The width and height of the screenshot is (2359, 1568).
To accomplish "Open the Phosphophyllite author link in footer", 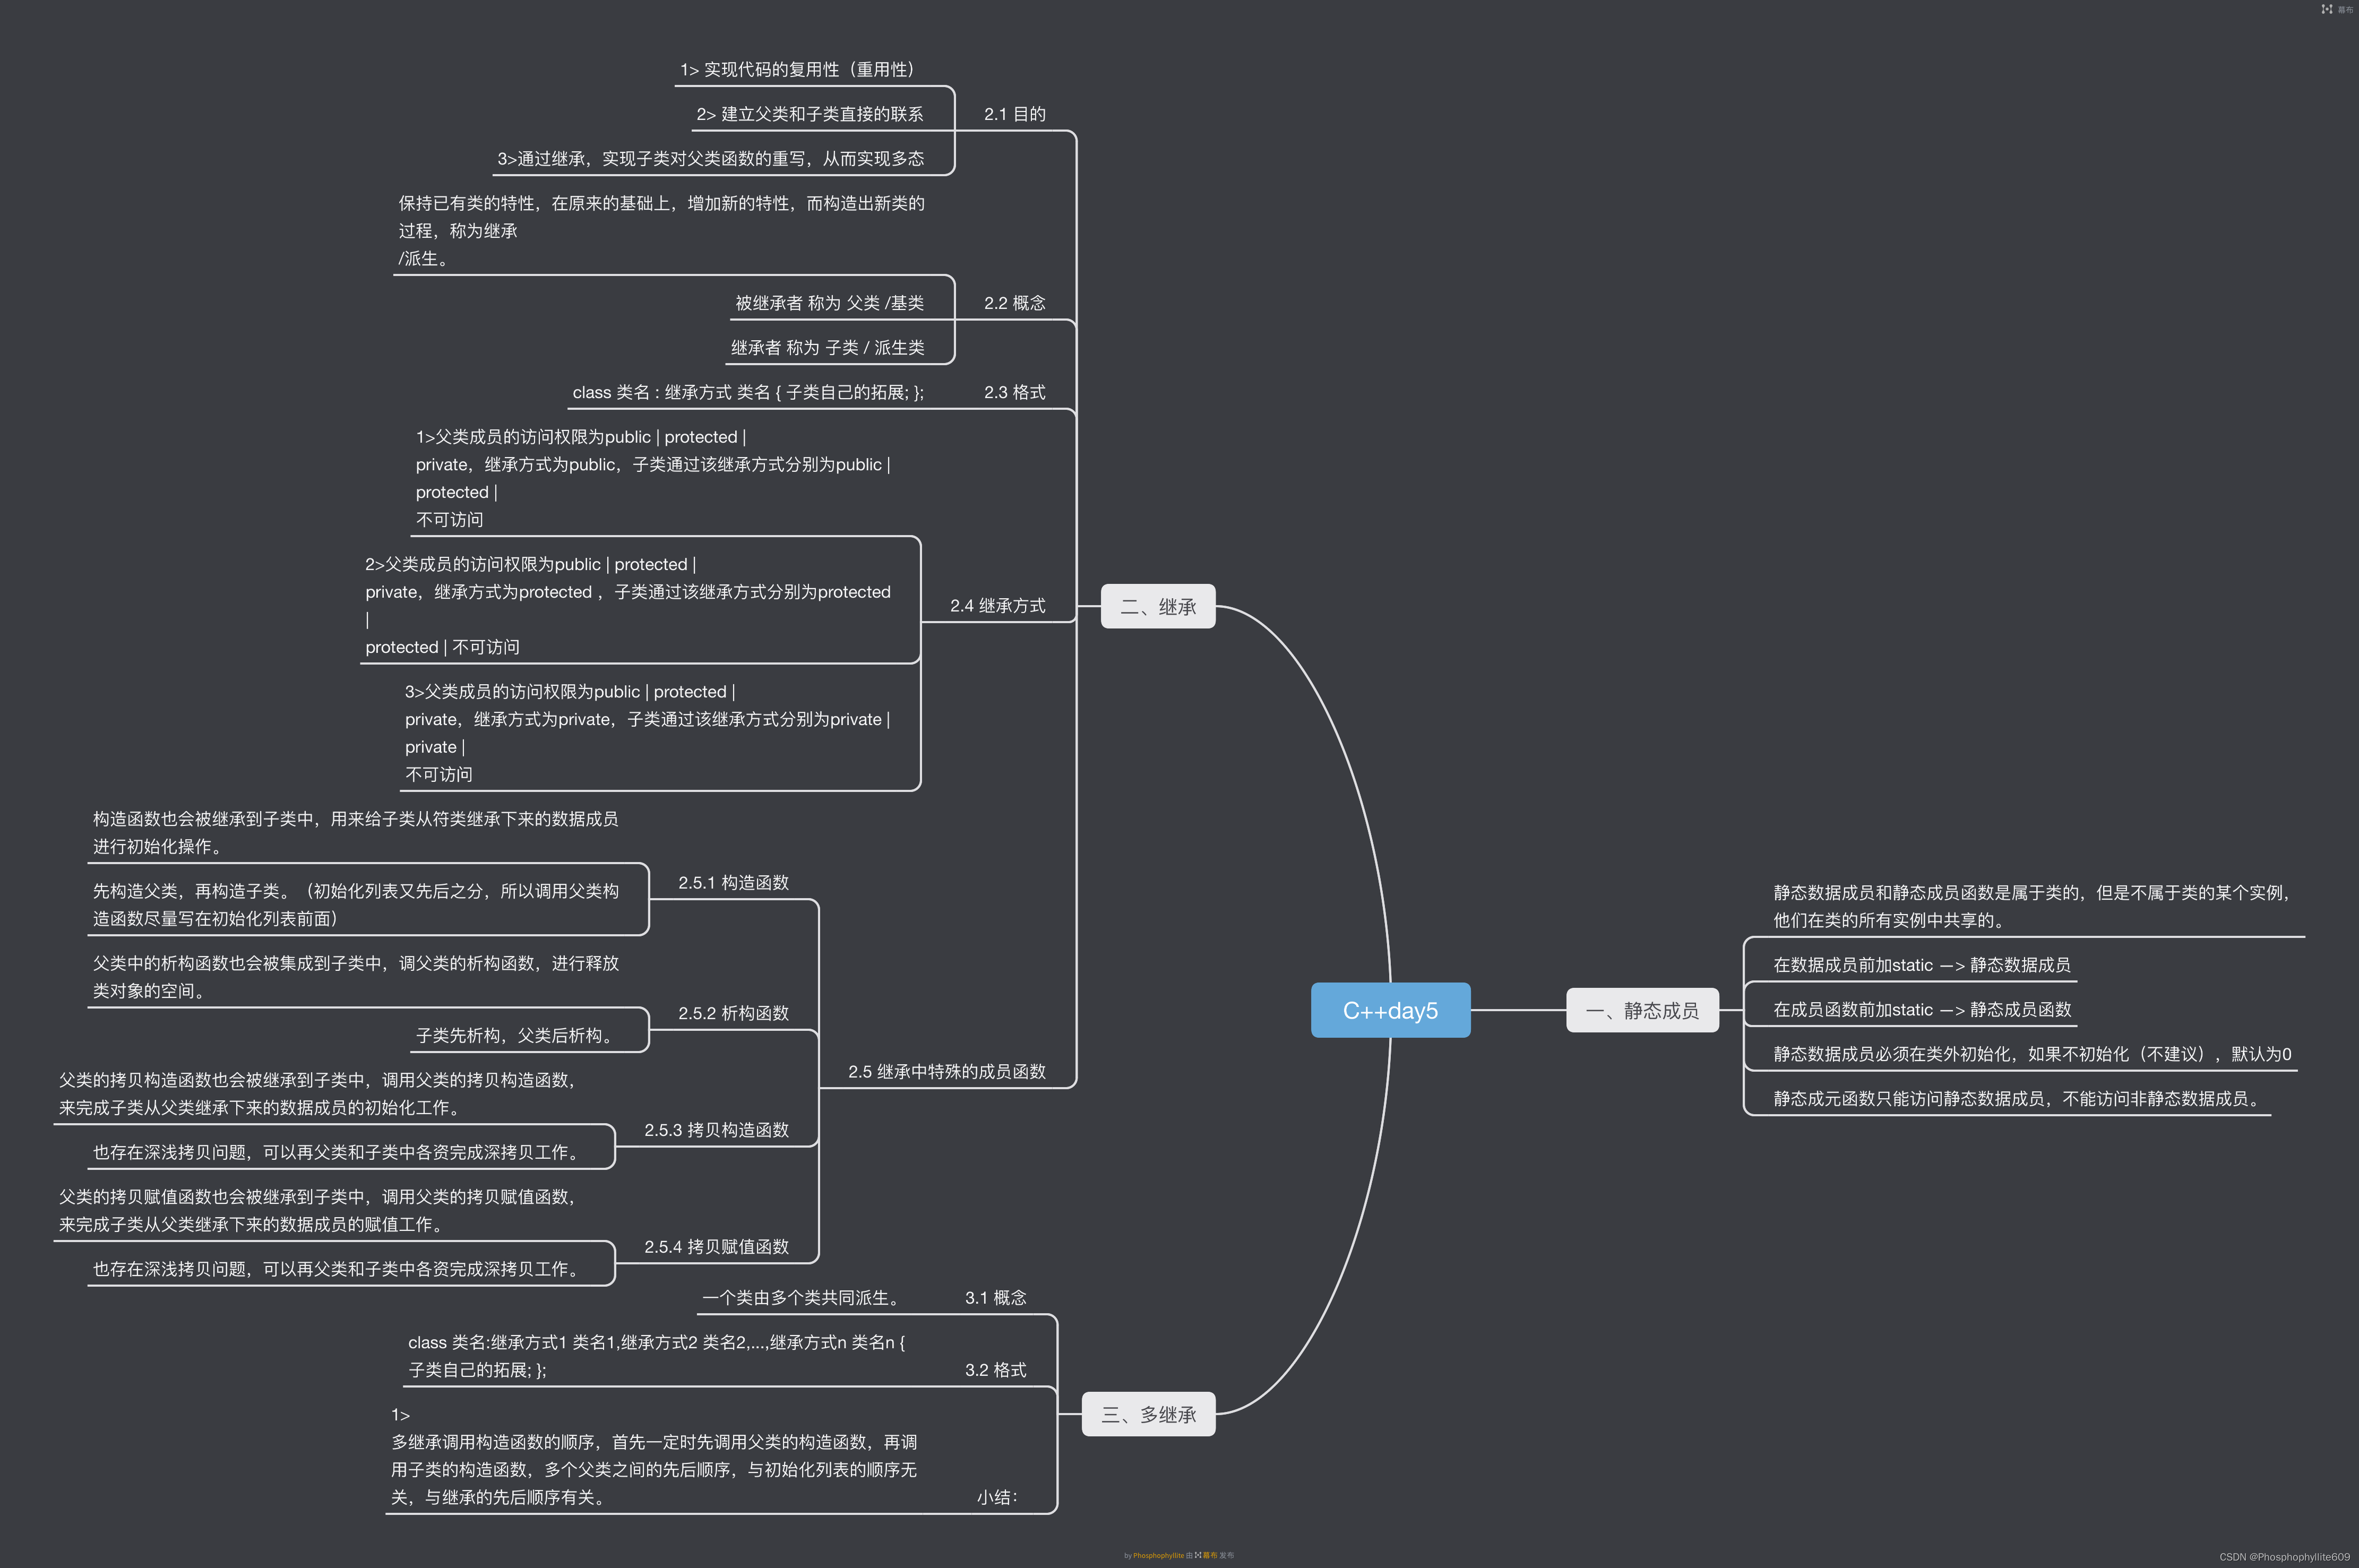I will tap(1158, 1555).
